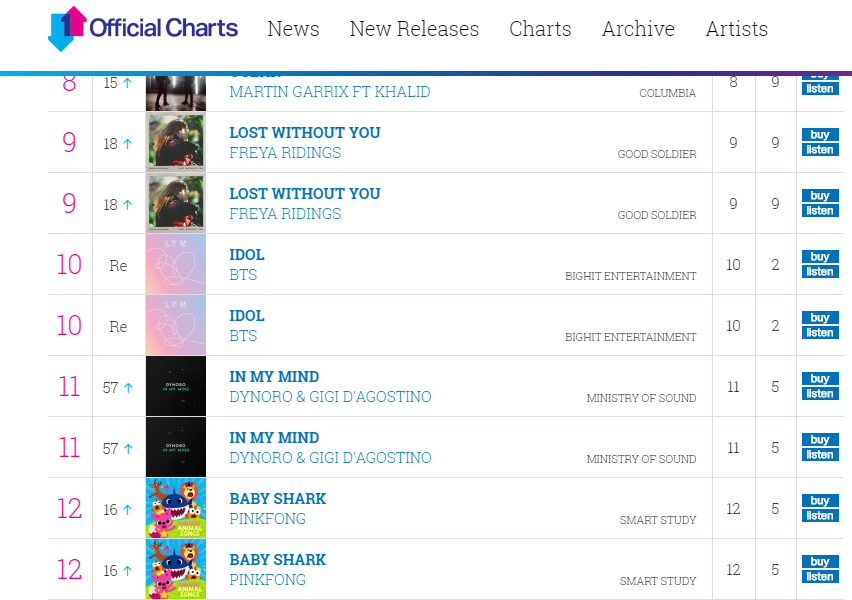Click the first IDOL album artwork thumbnail
The height and width of the screenshot is (600, 852).
tap(176, 264)
